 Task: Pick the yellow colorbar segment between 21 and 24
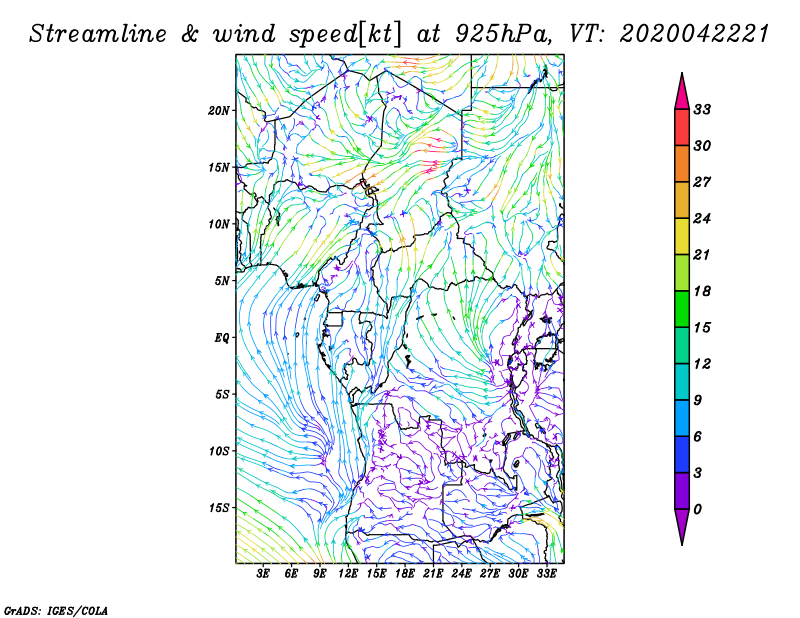point(682,236)
